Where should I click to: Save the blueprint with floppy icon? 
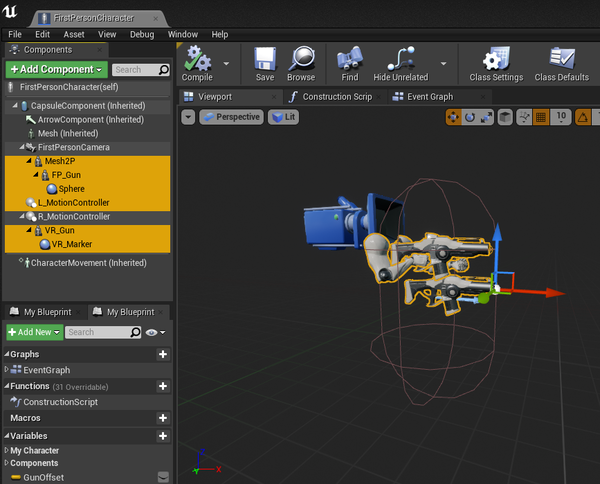click(265, 59)
